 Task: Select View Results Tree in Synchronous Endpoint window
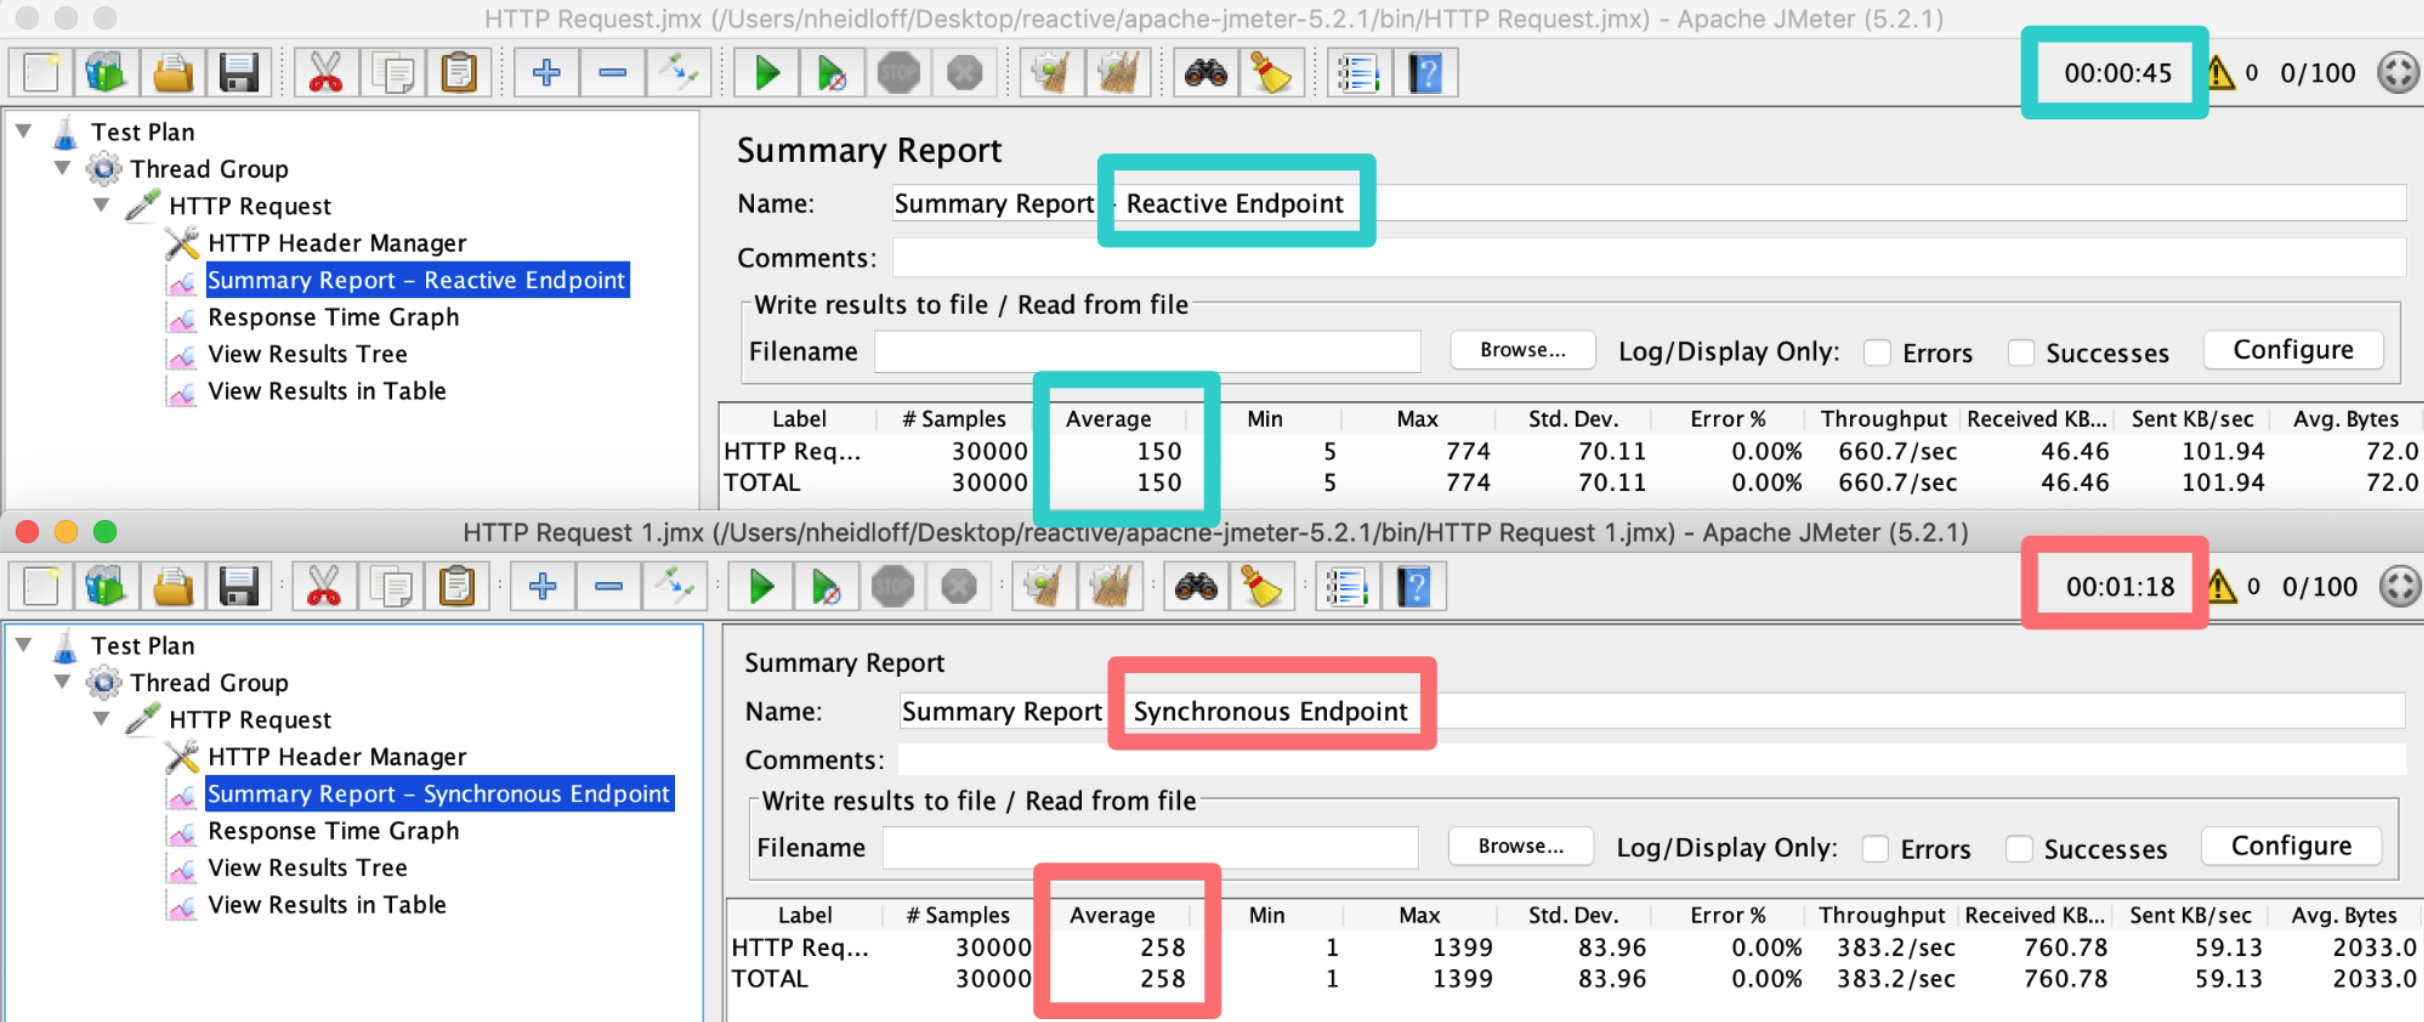point(307,868)
